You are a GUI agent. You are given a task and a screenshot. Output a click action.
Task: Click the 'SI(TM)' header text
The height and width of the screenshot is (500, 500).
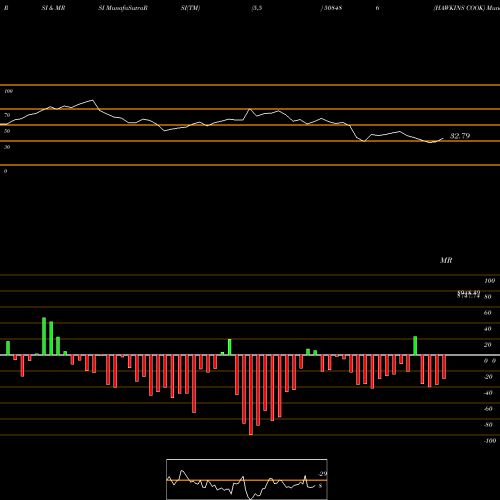[190, 8]
